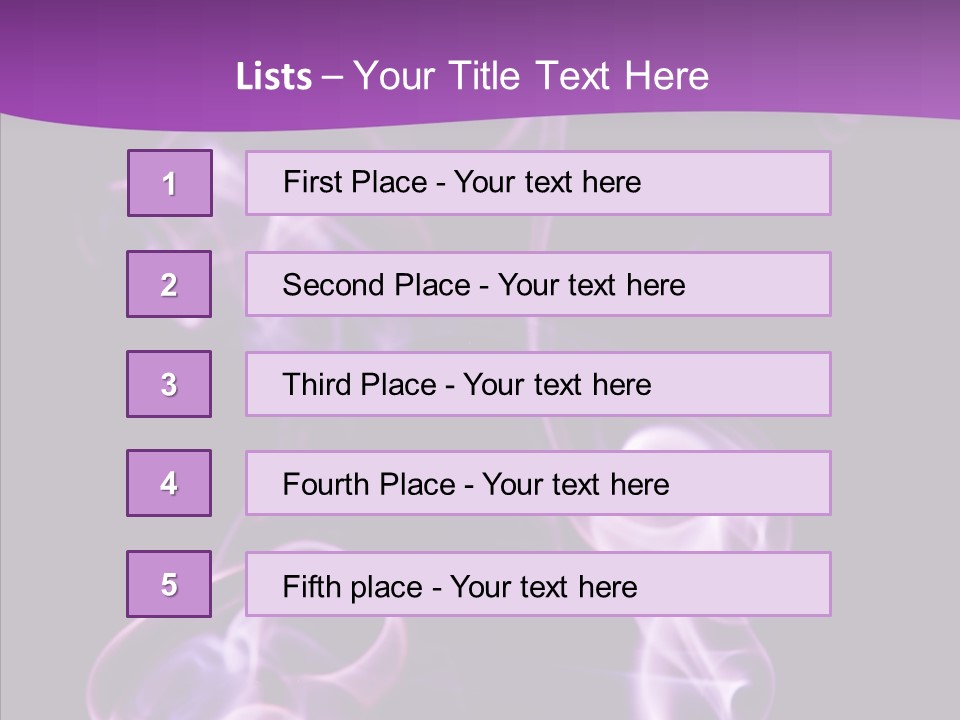The image size is (960, 720).
Task: Select the number 1 box
Action: [170, 183]
